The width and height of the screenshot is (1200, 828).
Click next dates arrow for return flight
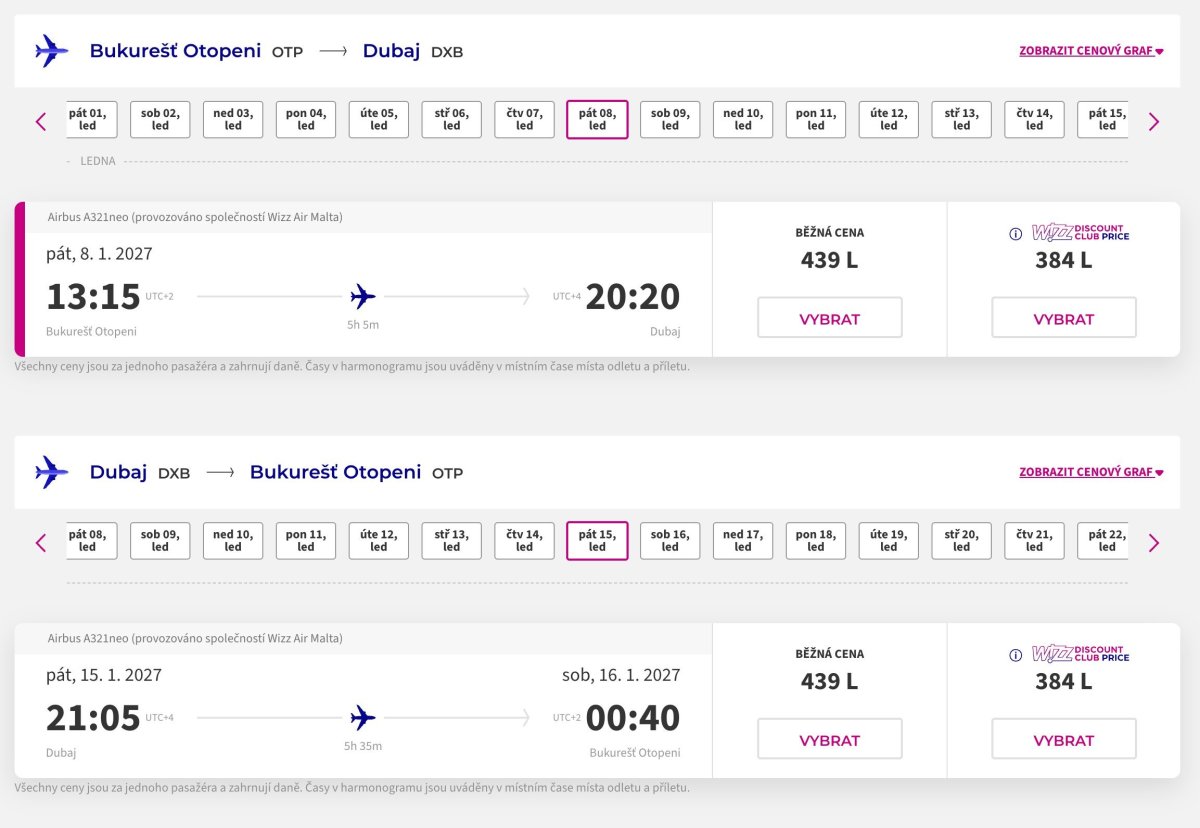(1154, 543)
